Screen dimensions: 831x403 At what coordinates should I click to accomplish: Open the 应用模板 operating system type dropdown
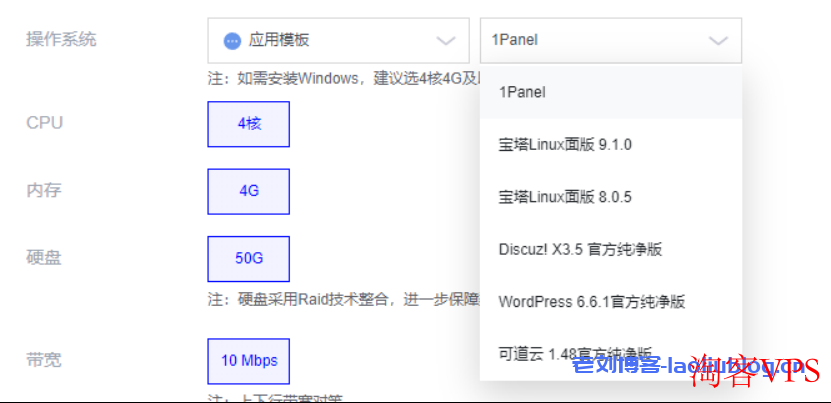coord(338,40)
